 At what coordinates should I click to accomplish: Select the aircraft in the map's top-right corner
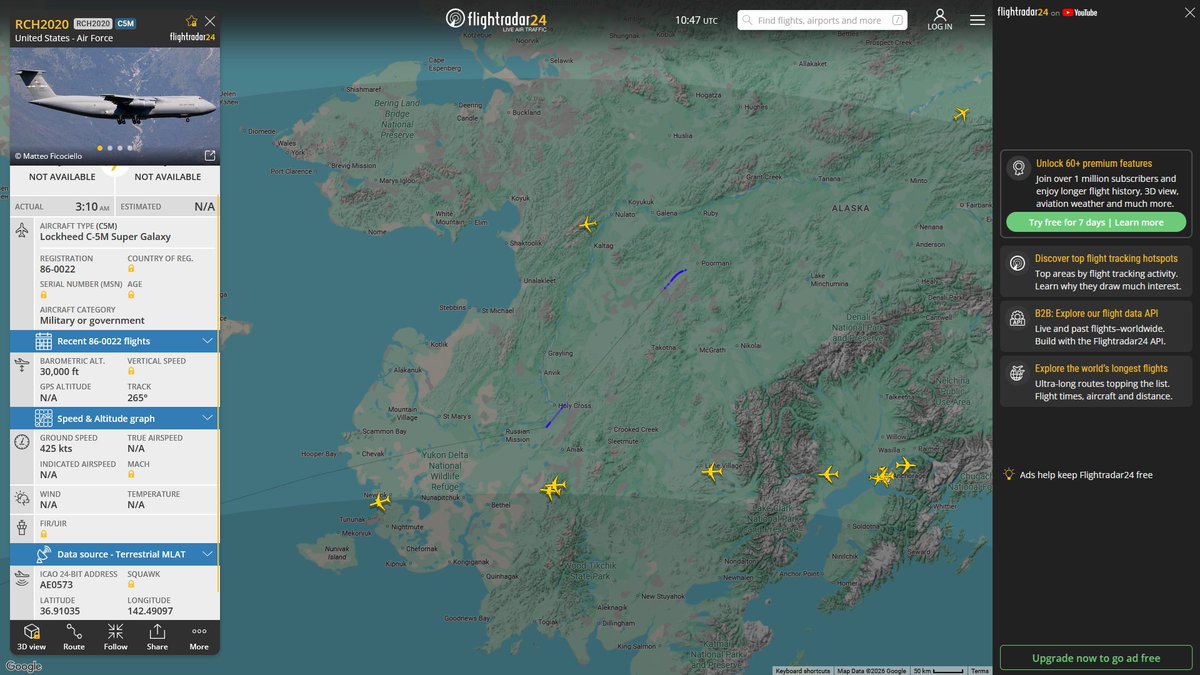coord(962,114)
